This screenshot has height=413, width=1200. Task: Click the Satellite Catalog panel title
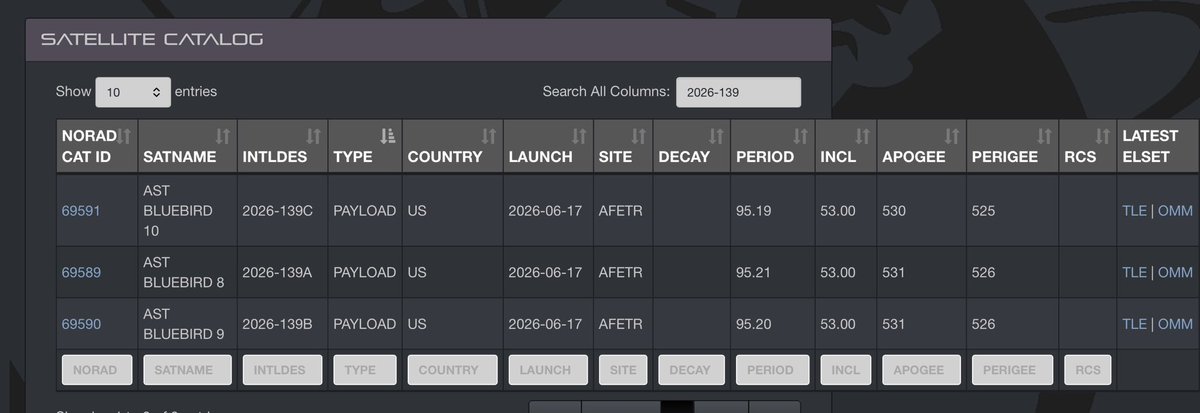[x=152, y=40]
